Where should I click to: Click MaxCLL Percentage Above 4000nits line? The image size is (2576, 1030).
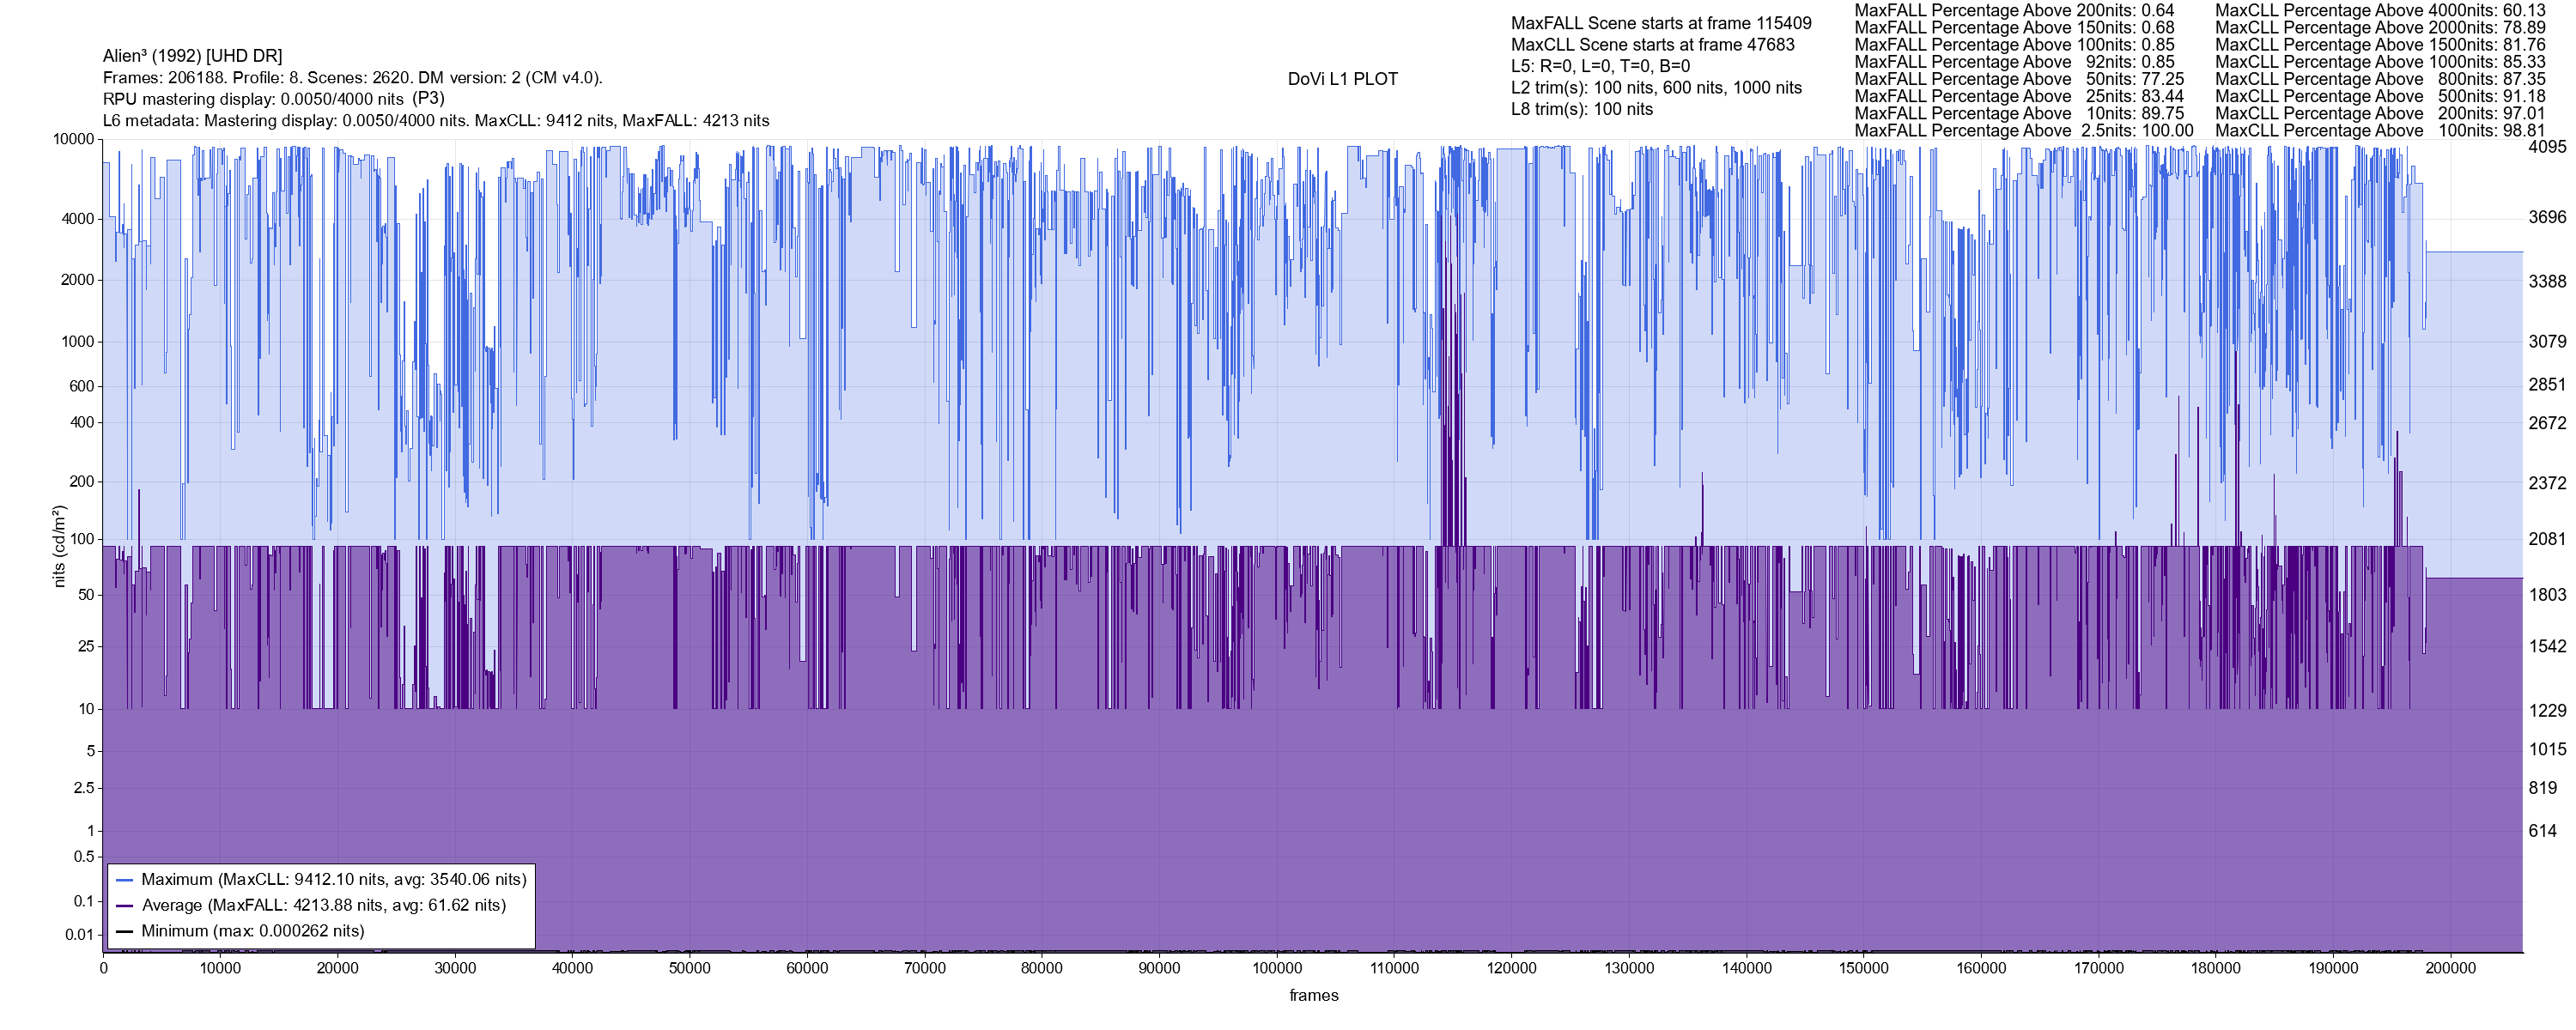pos(2380,10)
